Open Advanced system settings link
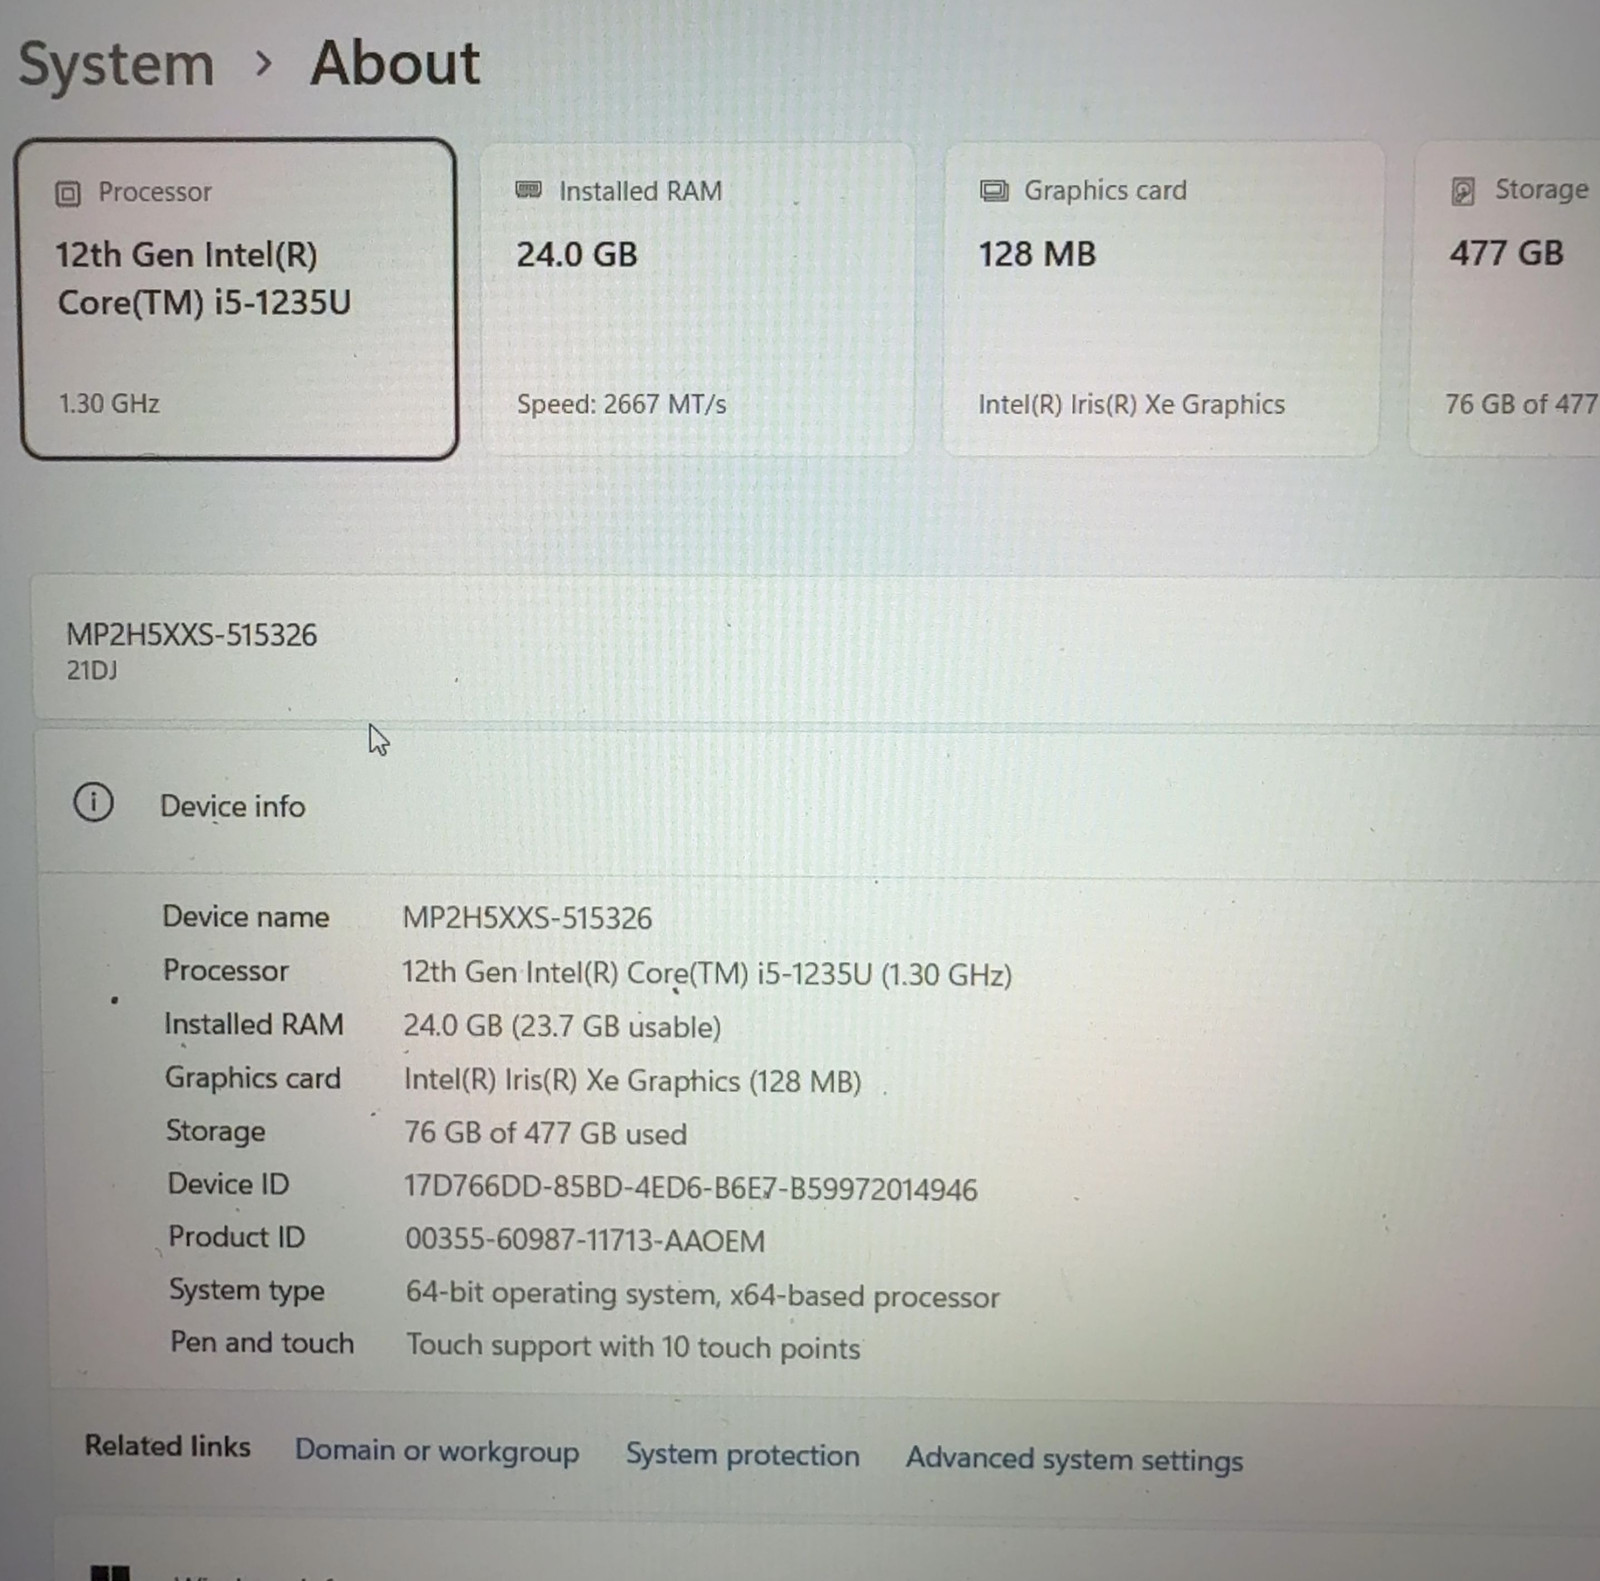Image resolution: width=1600 pixels, height=1581 pixels. (1074, 1460)
